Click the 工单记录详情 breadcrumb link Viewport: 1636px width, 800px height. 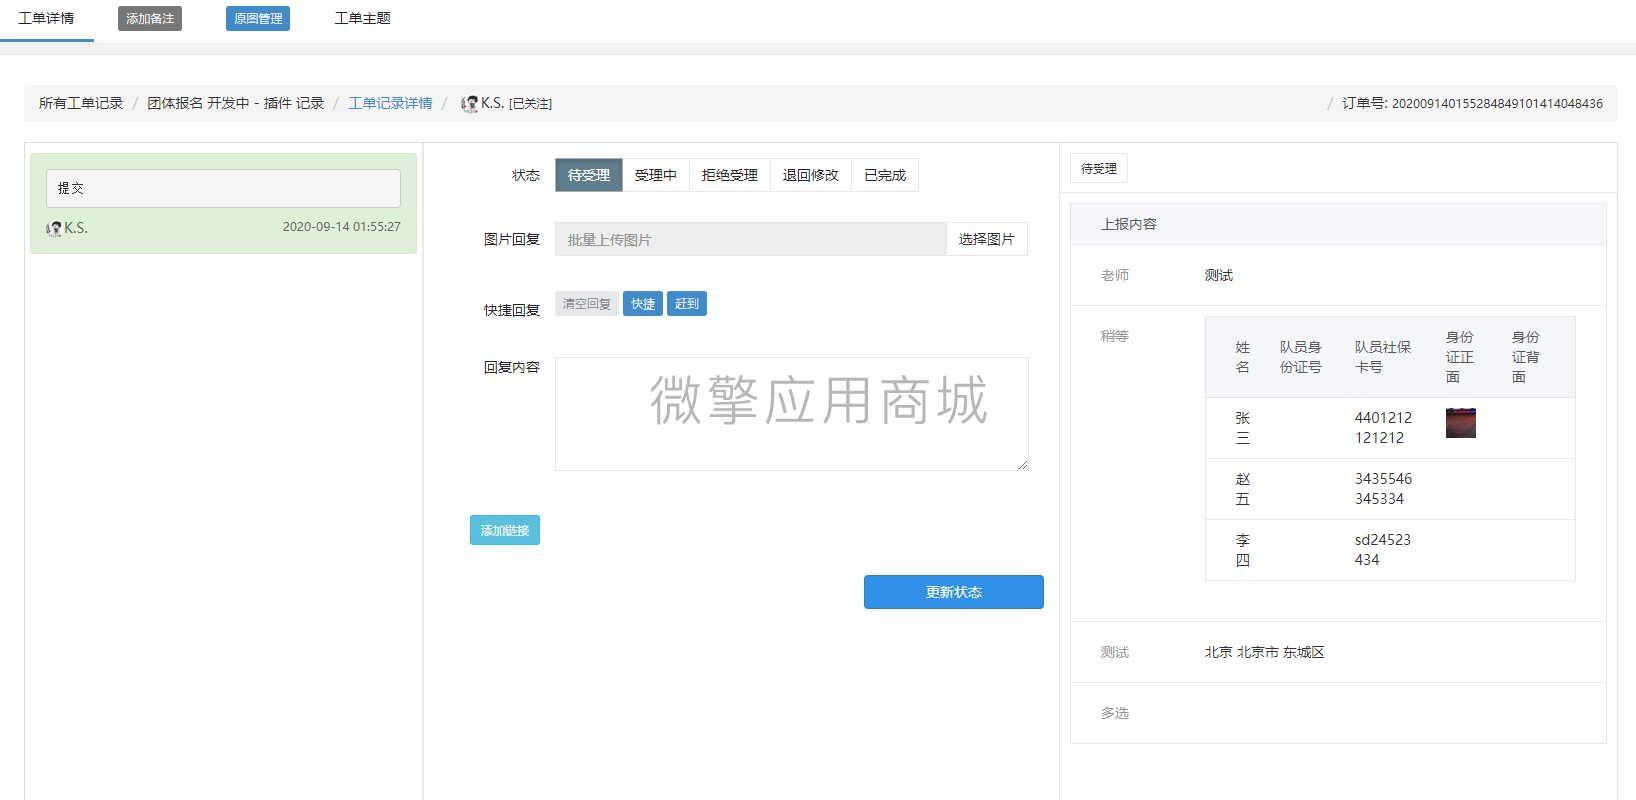(390, 103)
